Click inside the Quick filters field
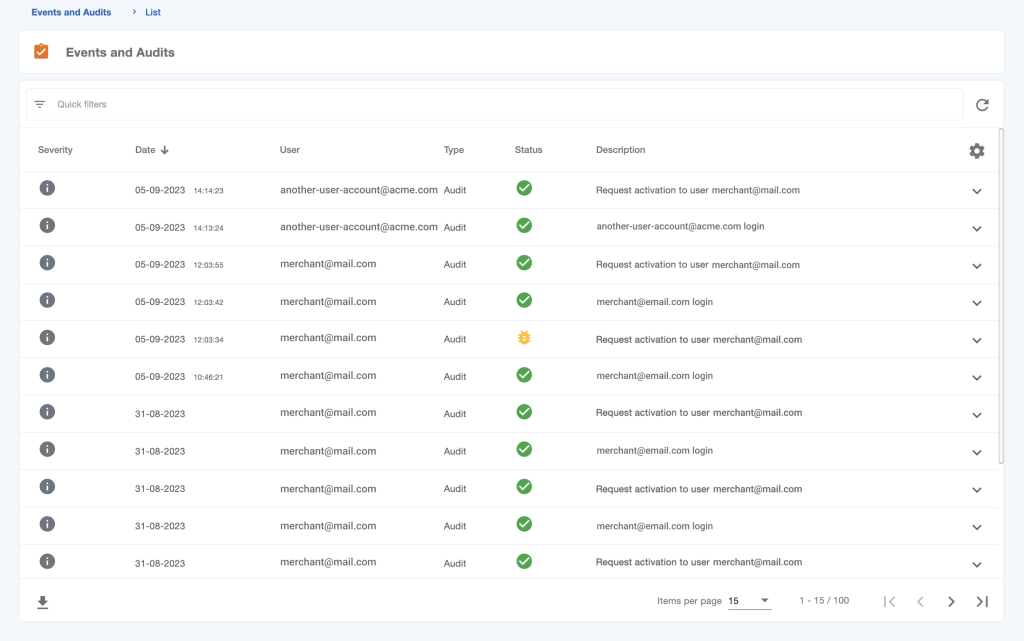Screen dimensions: 1024x641 pos(200,104)
